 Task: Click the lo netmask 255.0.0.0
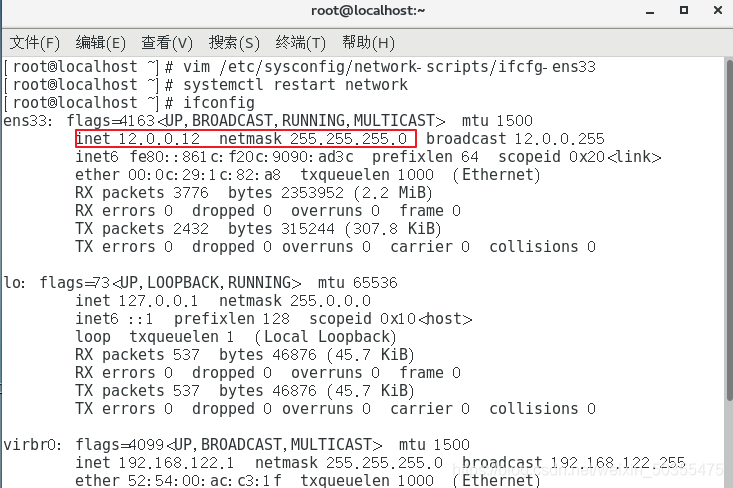pos(295,301)
